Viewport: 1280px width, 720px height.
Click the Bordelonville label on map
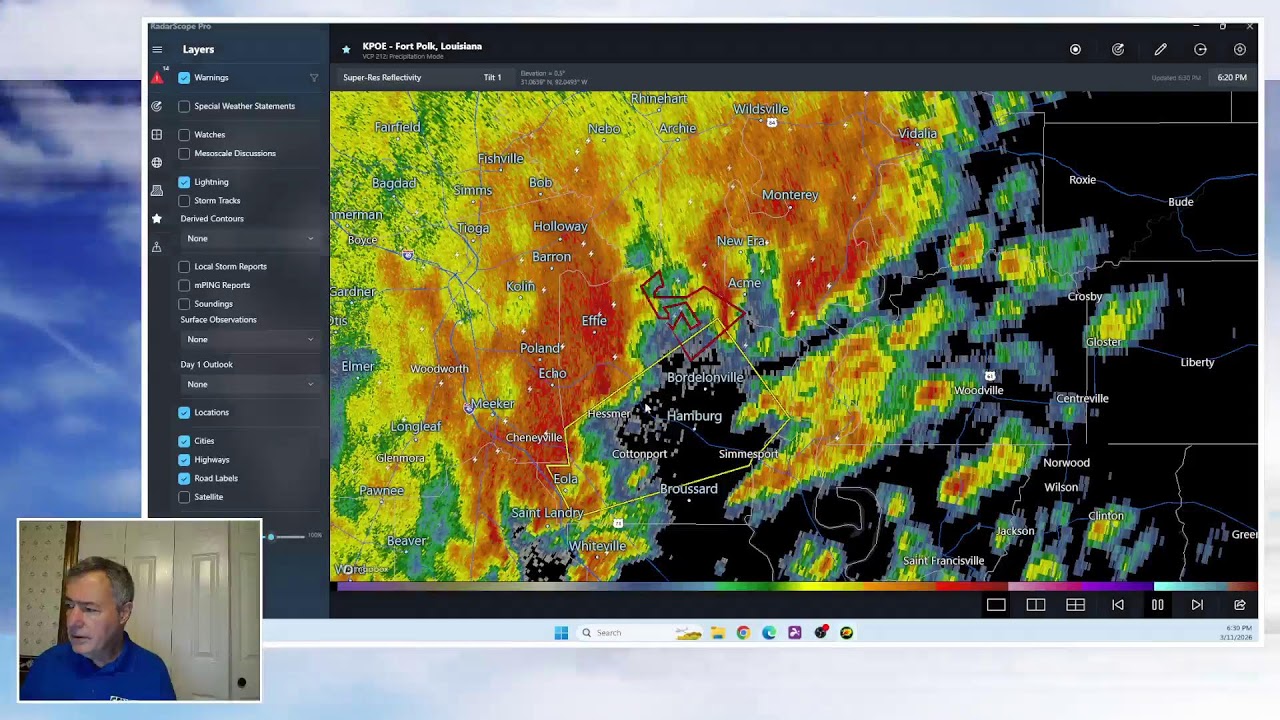[705, 377]
